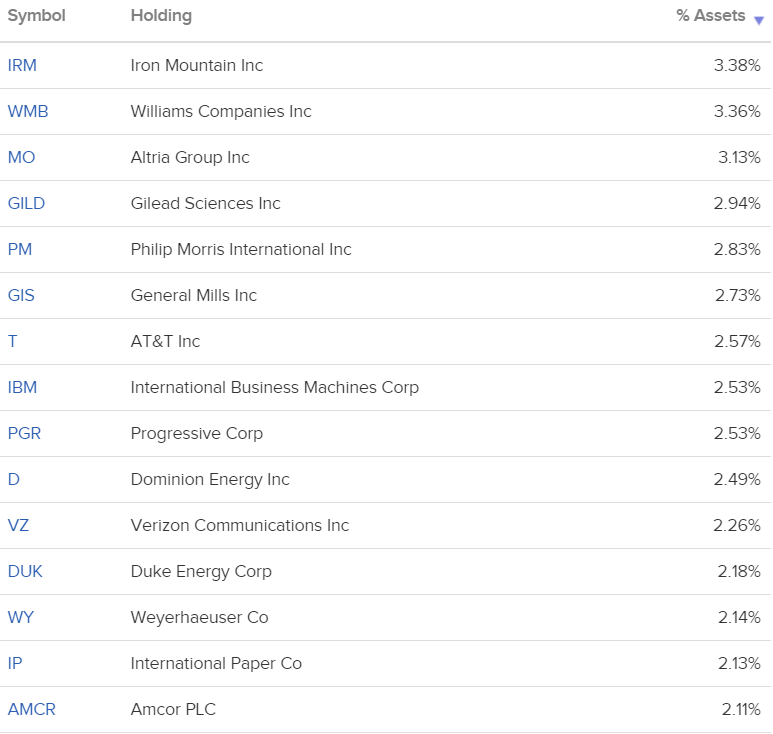The width and height of the screenshot is (773, 734).
Task: Click the 2.57% value for AT&T
Action: coord(737,341)
